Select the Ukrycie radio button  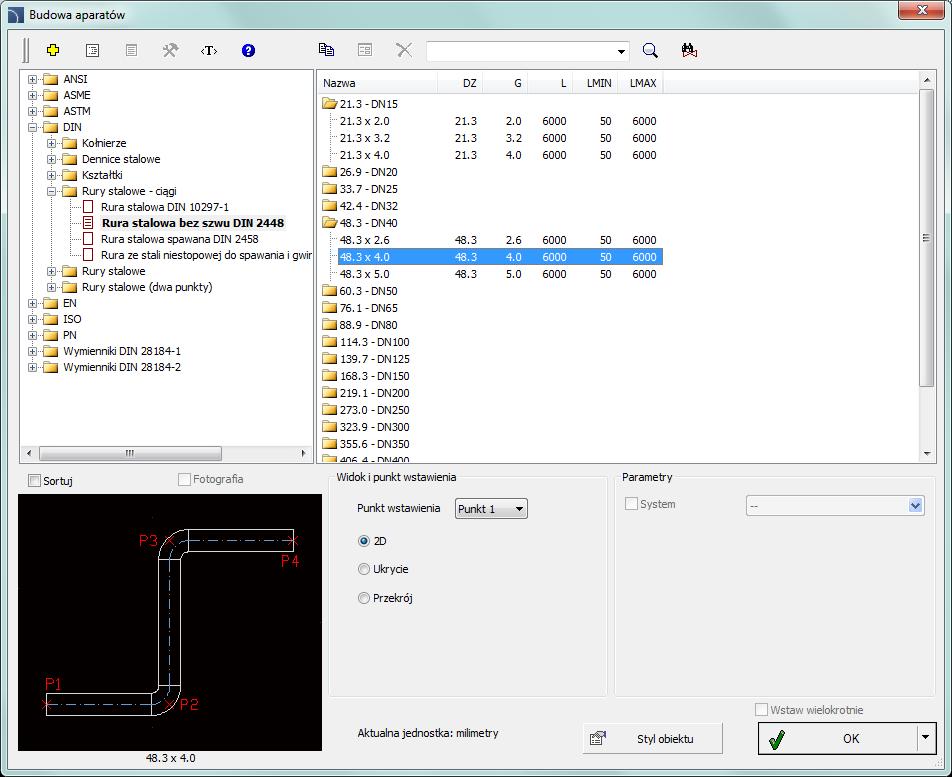pyautogui.click(x=364, y=569)
